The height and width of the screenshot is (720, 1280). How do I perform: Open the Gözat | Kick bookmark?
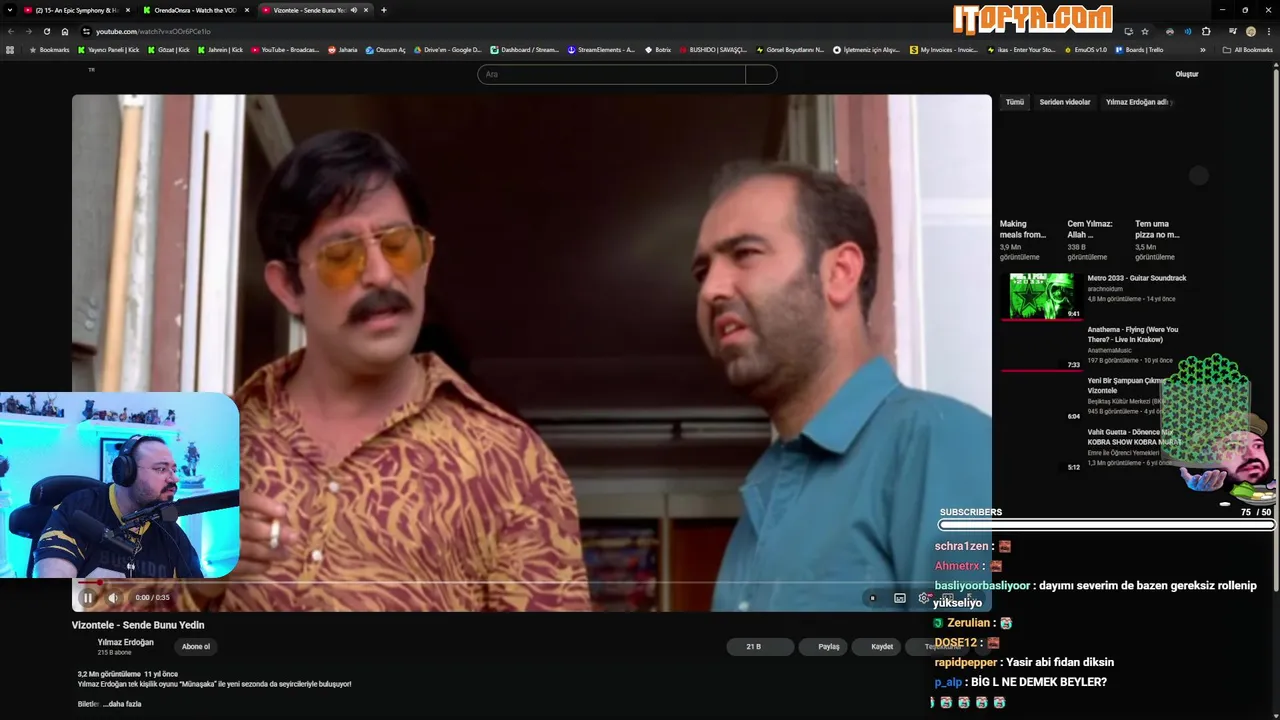tap(169, 50)
